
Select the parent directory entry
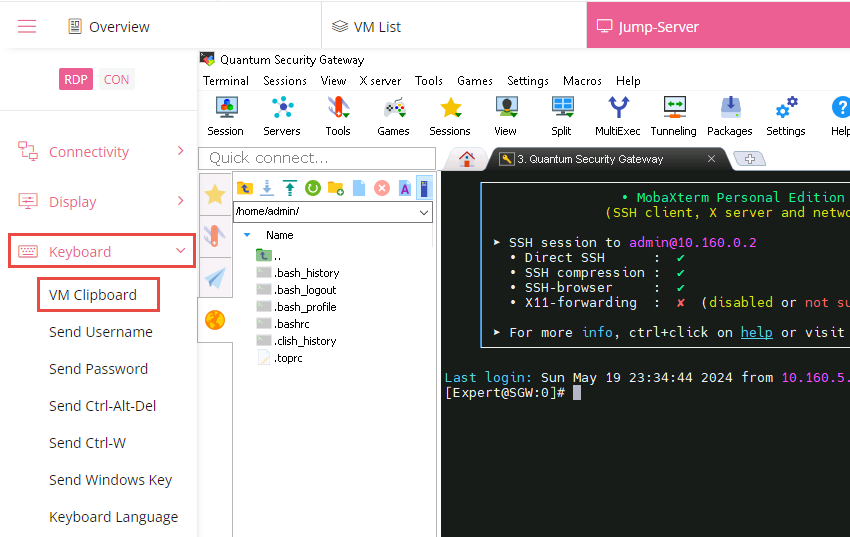coord(269,255)
